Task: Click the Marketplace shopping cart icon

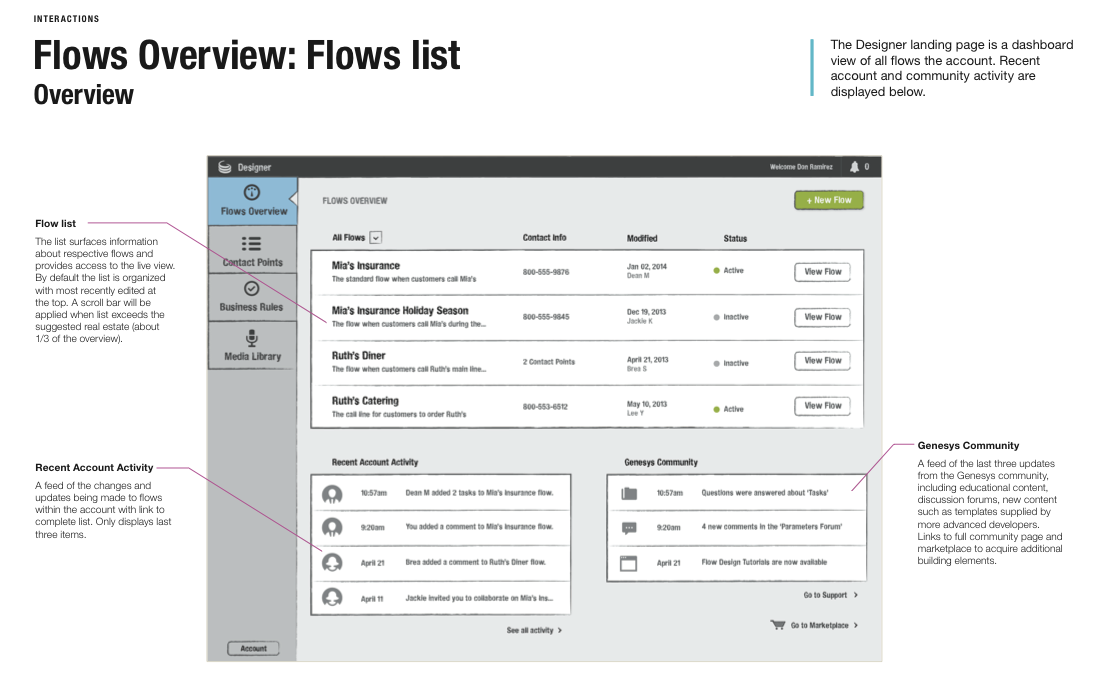Action: point(778,624)
